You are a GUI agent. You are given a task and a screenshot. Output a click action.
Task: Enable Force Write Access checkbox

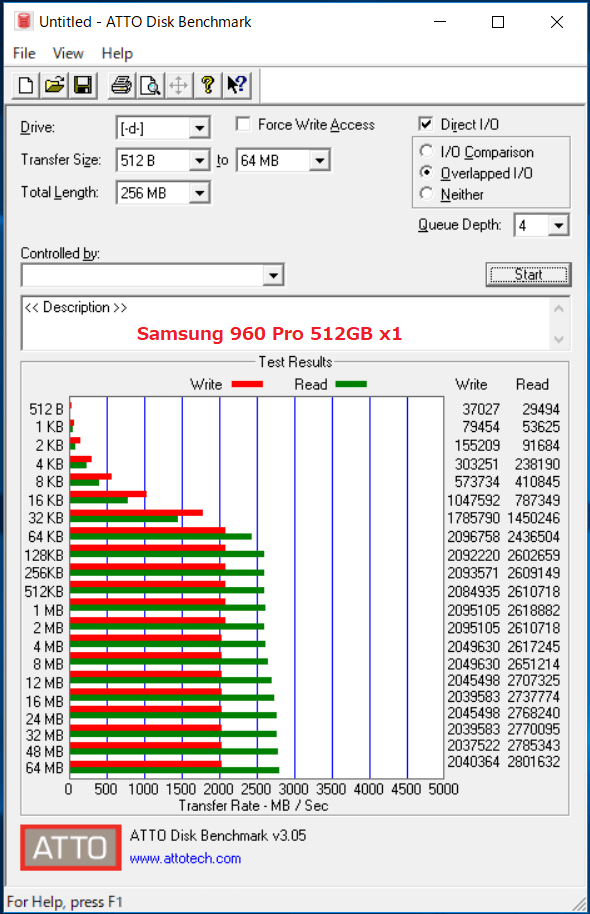[x=243, y=124]
